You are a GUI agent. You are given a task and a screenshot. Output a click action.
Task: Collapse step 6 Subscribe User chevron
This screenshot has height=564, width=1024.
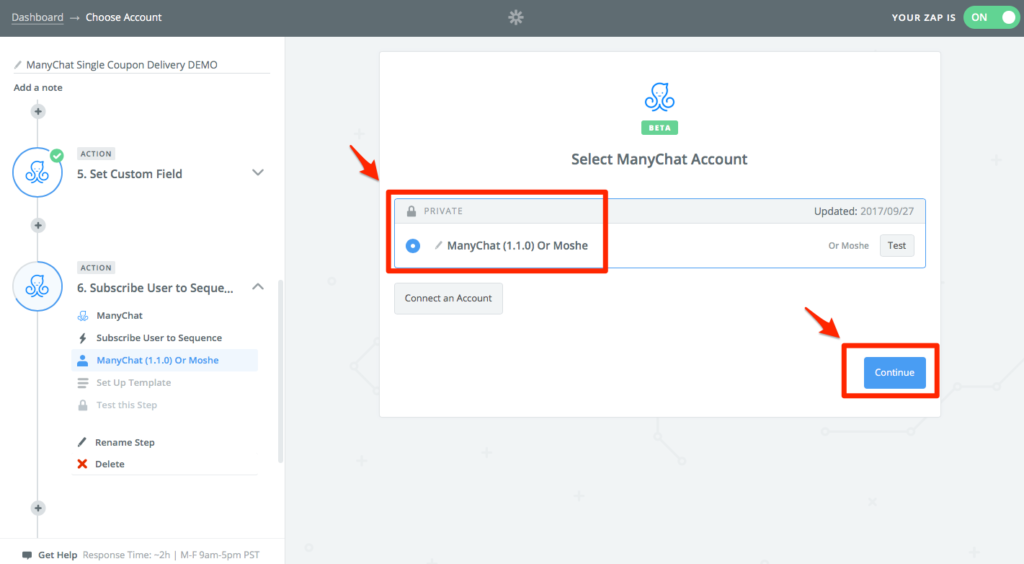[x=258, y=287]
